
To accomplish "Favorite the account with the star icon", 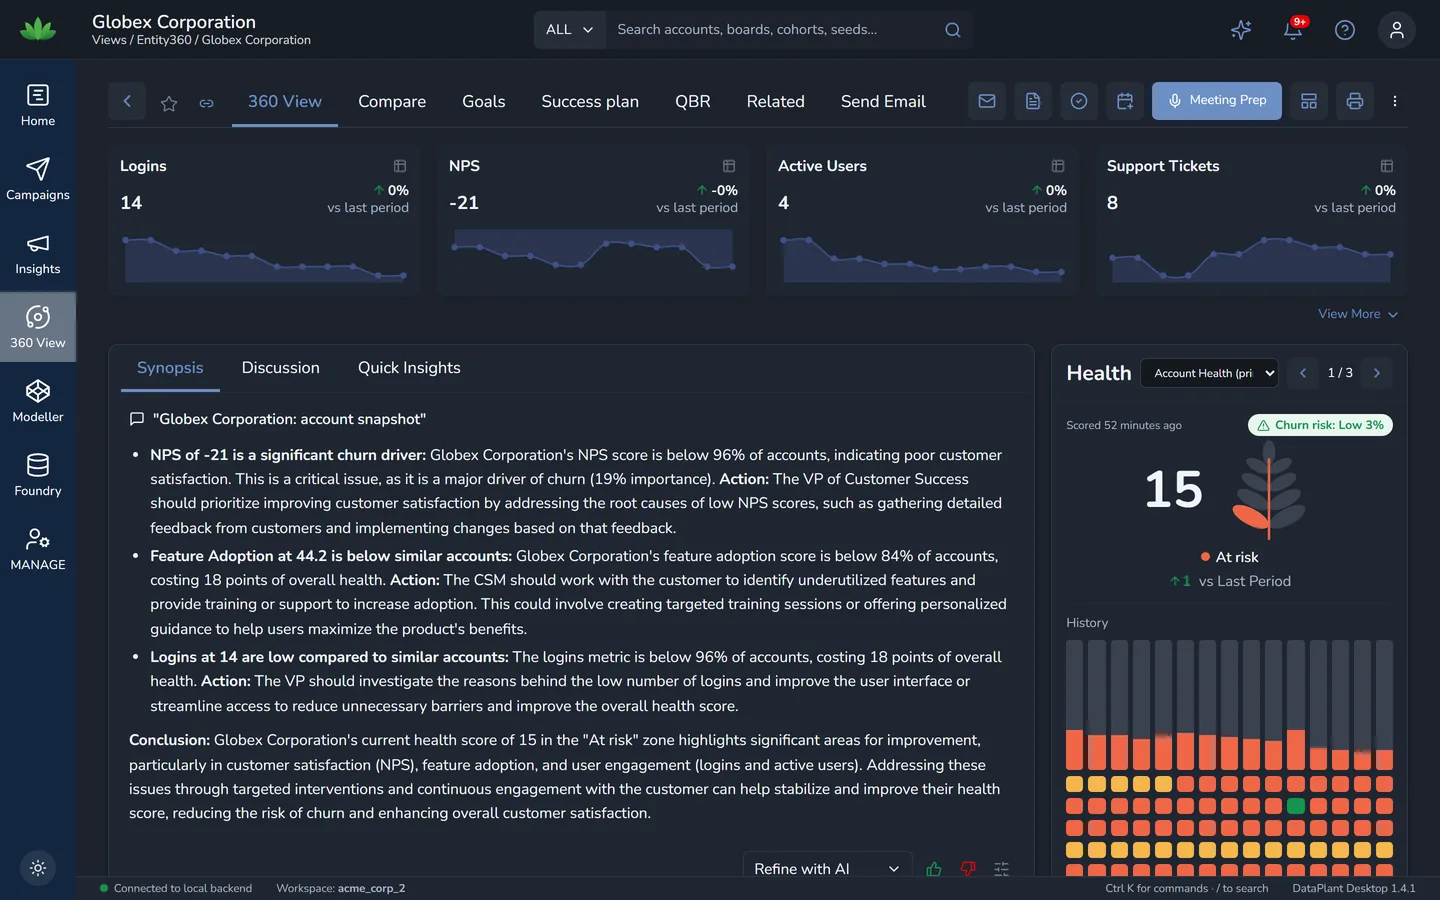I will (169, 102).
